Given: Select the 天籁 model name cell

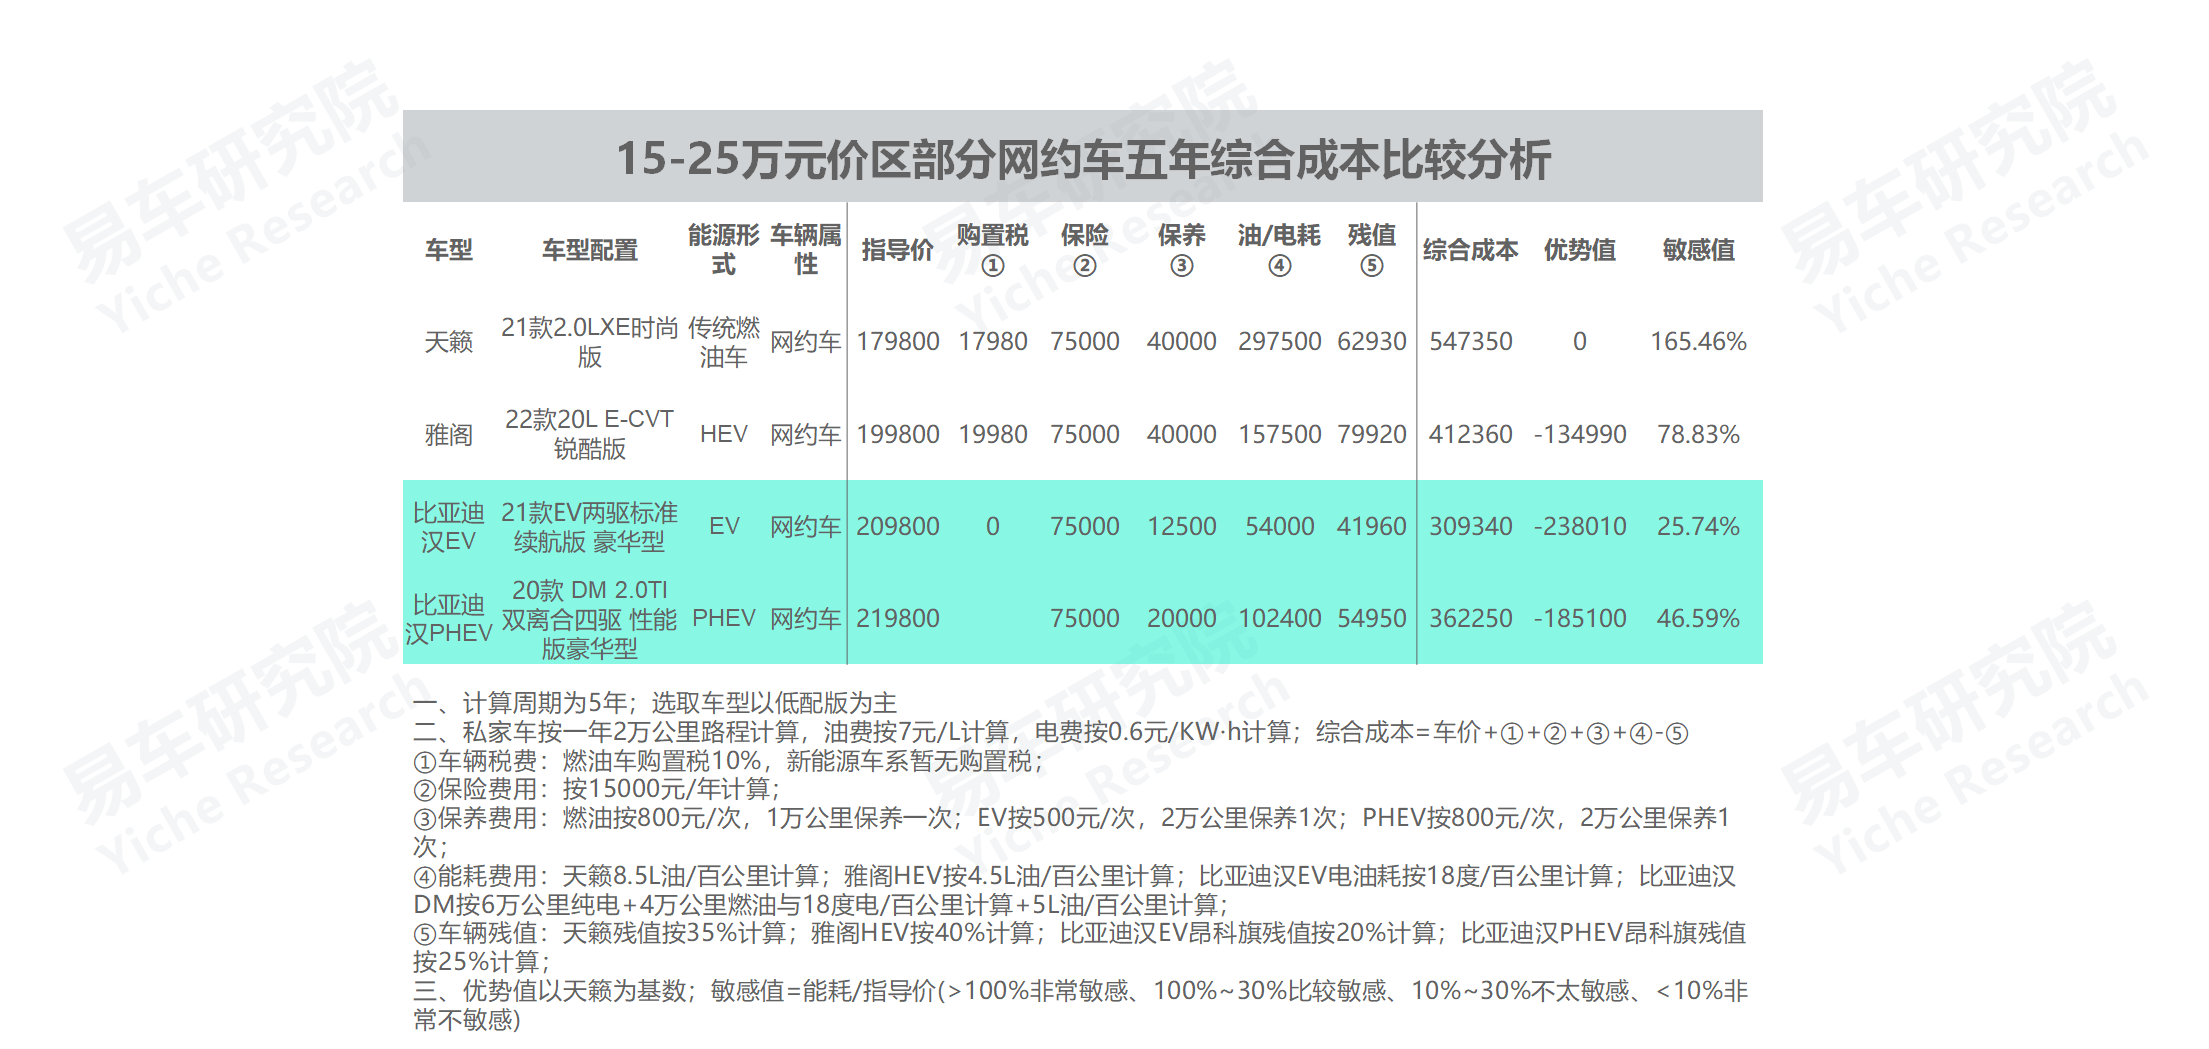Looking at the screenshot, I should pos(448,342).
